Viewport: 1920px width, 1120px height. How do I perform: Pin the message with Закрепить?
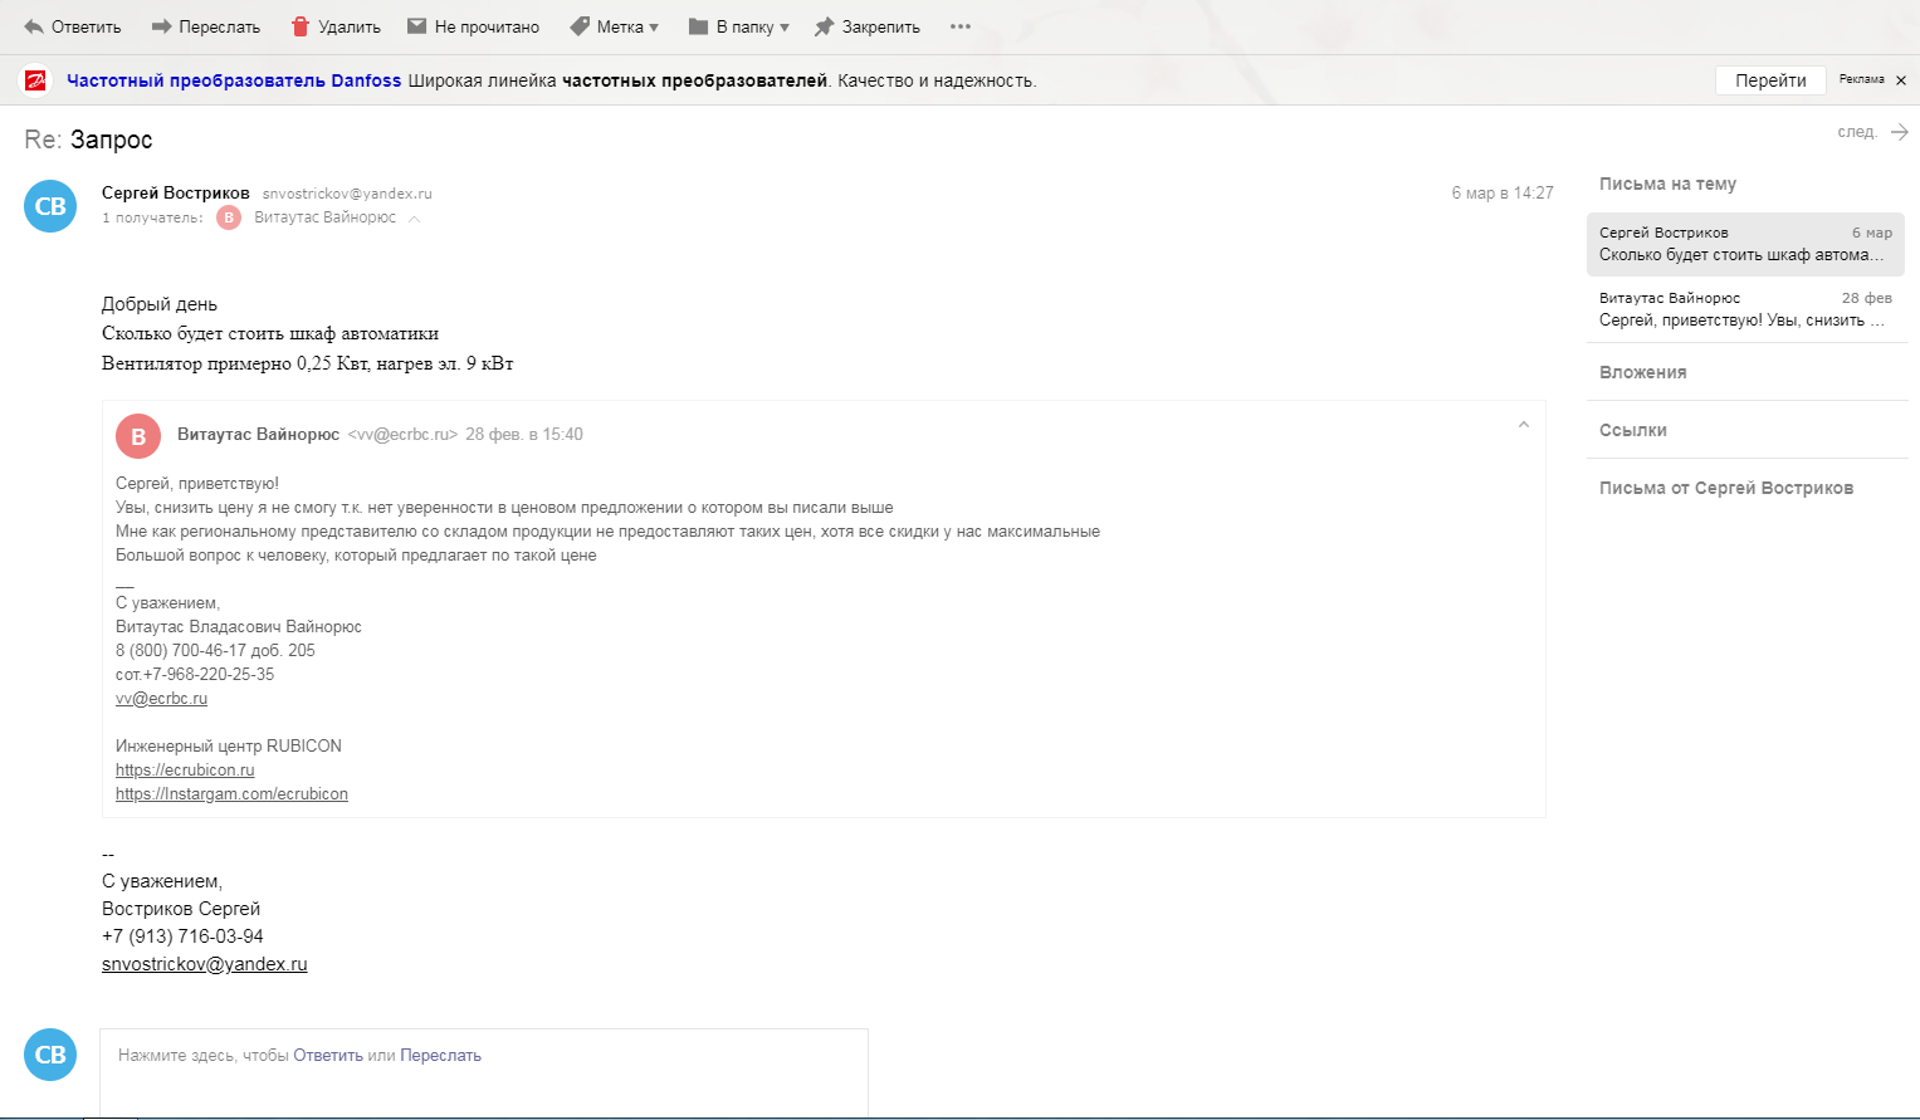(x=867, y=27)
